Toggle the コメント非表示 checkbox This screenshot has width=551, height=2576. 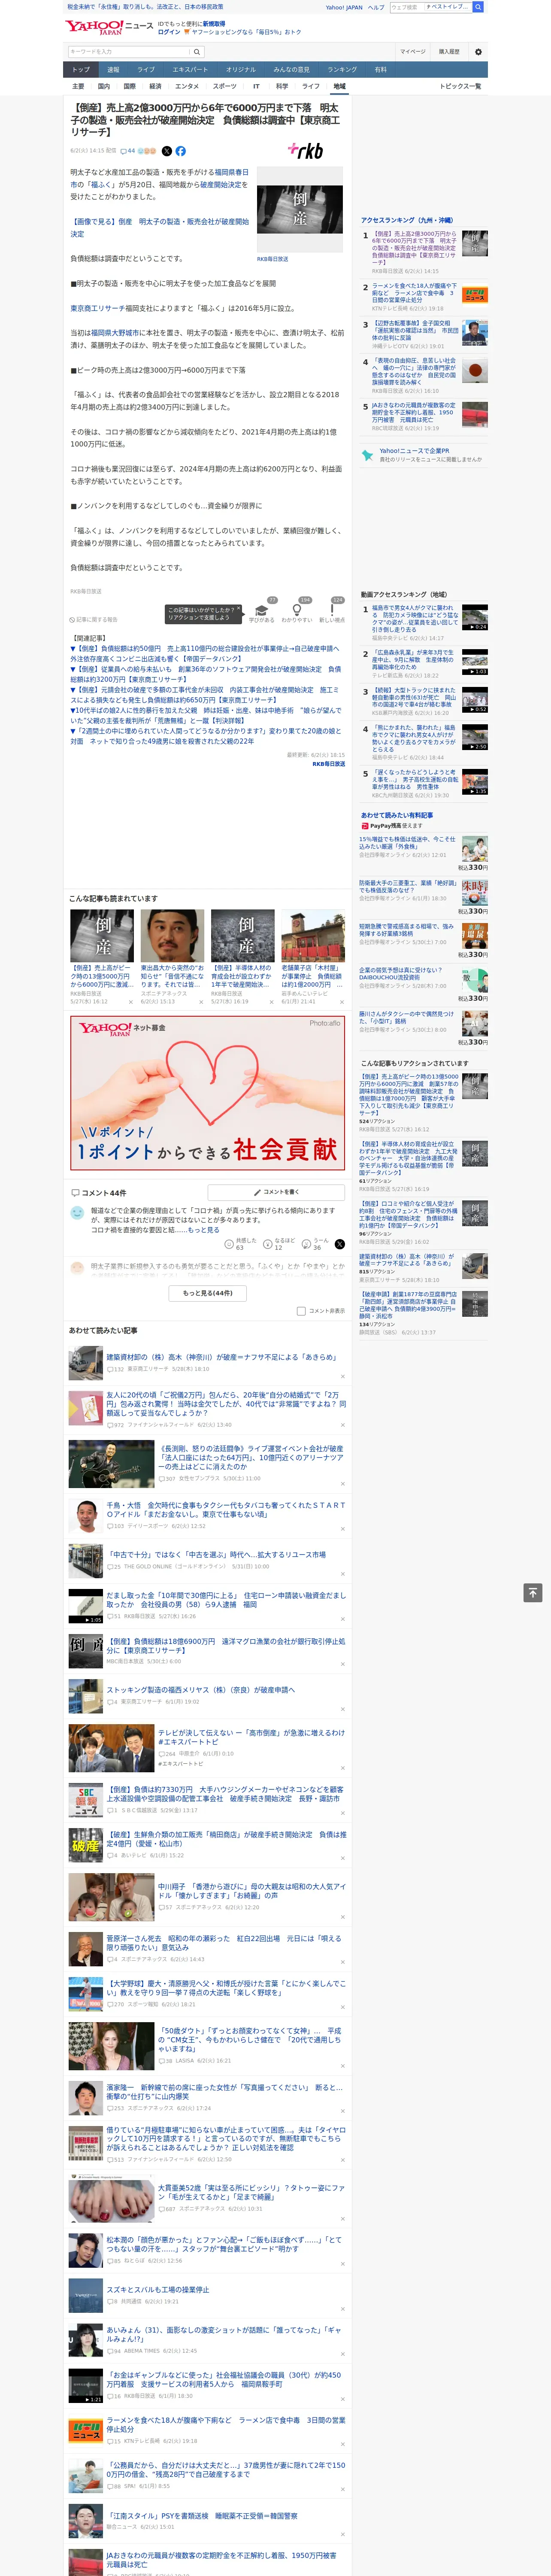pos(301,1311)
